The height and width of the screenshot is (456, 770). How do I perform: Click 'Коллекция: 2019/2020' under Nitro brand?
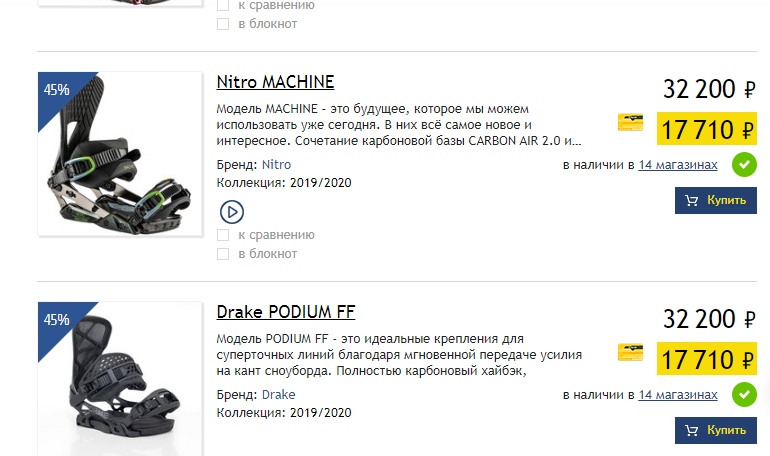(x=284, y=183)
